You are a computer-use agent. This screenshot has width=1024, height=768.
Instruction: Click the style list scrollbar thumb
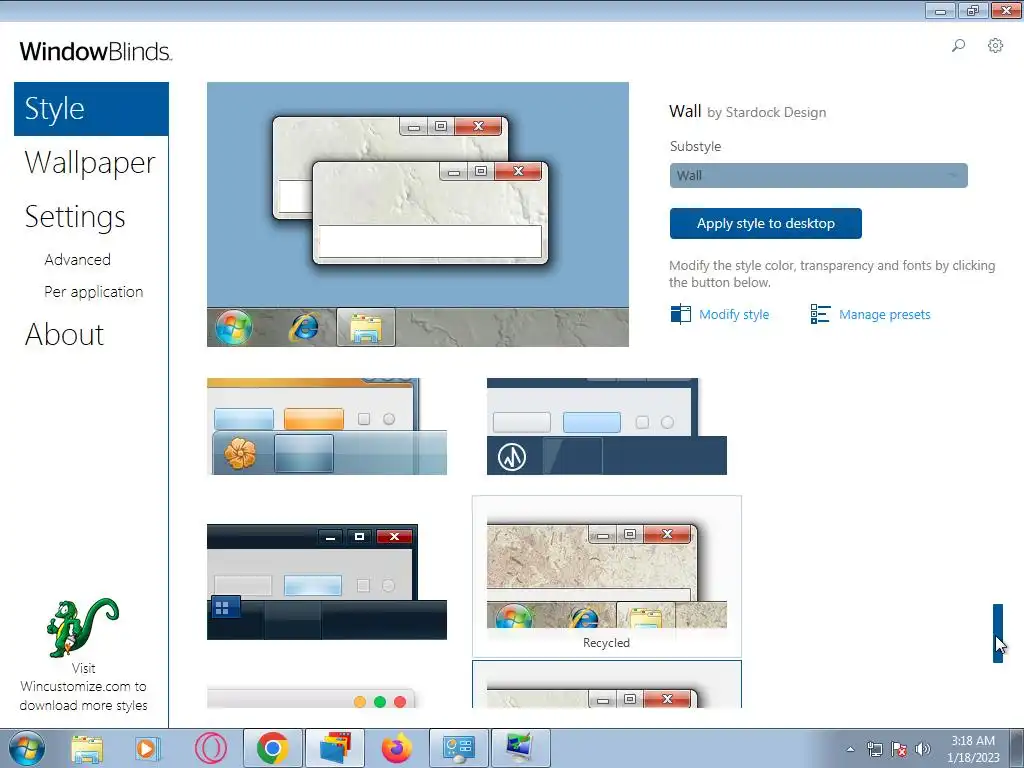pyautogui.click(x=998, y=633)
